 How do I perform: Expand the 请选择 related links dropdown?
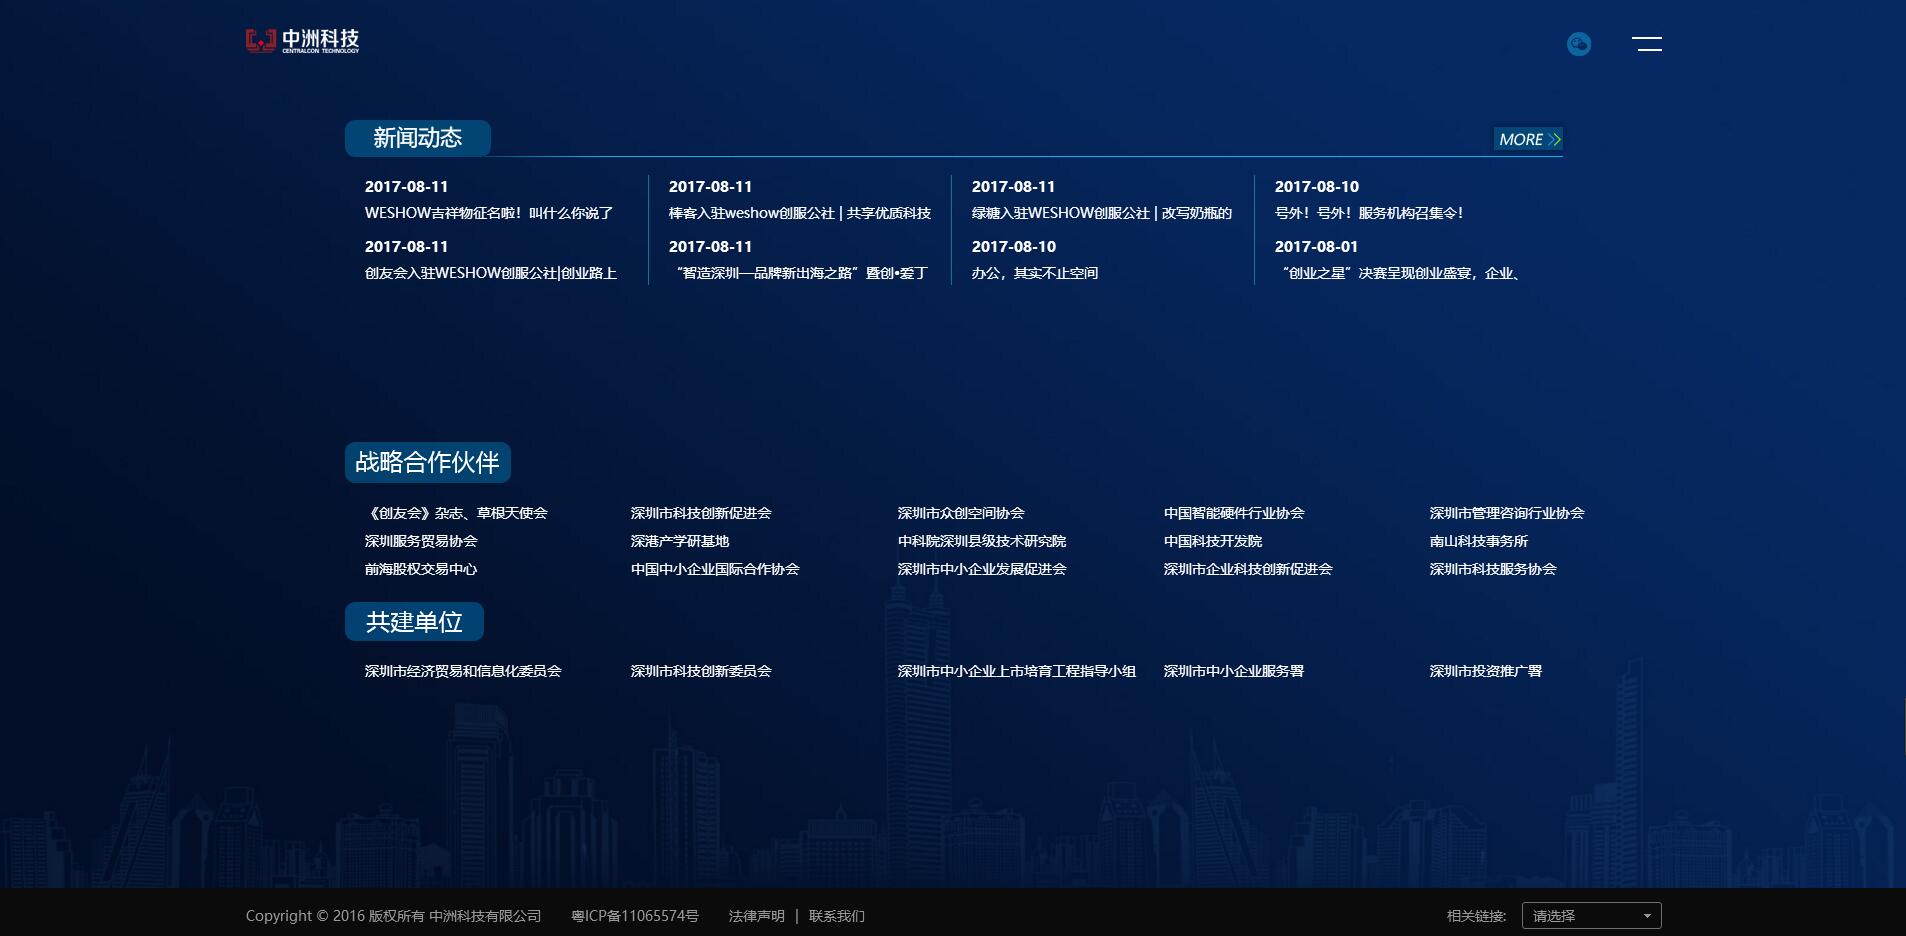pyautogui.click(x=1590, y=915)
